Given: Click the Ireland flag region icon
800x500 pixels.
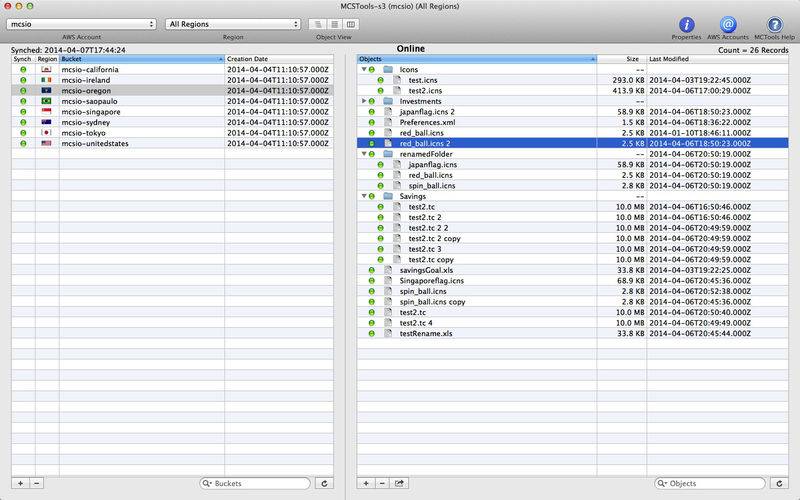Looking at the screenshot, I should [46, 80].
